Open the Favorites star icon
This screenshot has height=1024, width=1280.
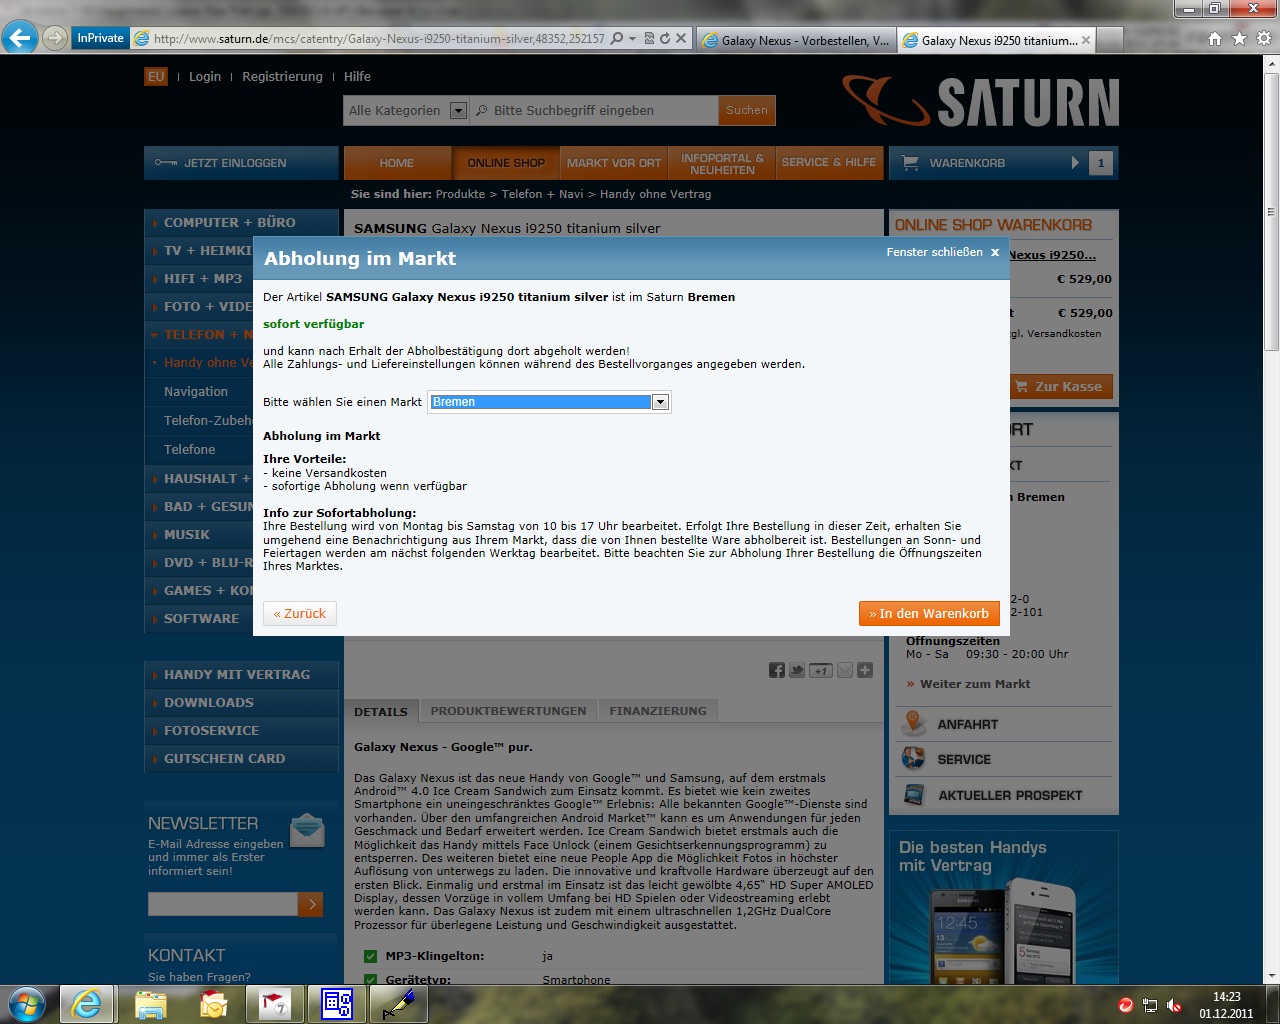click(1240, 38)
